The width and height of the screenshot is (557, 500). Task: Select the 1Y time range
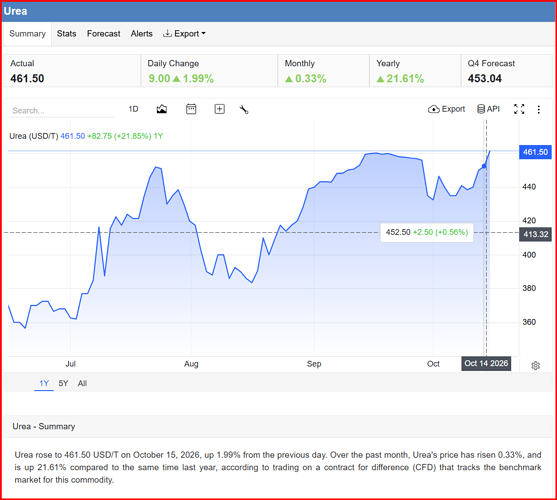point(44,383)
